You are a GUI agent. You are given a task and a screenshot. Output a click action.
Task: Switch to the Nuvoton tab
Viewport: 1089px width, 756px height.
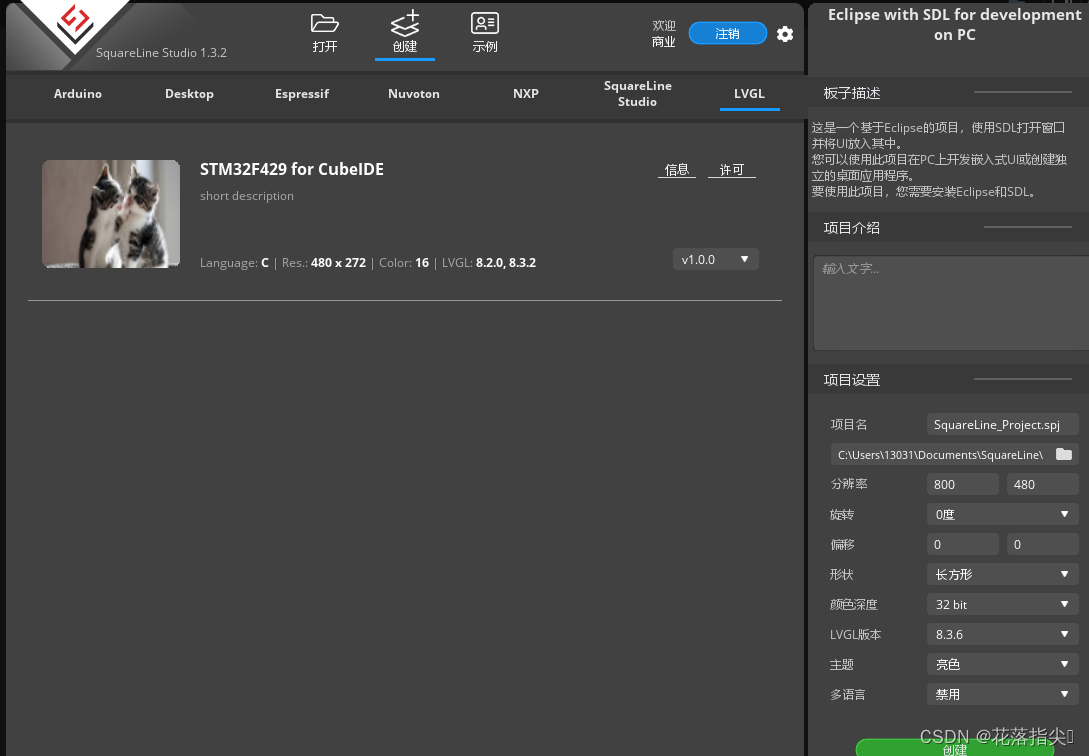[413, 94]
